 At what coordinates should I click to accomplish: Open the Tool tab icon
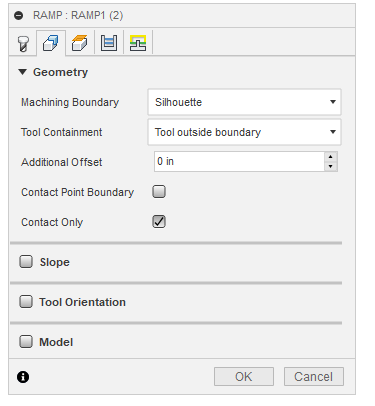pyautogui.click(x=23, y=43)
